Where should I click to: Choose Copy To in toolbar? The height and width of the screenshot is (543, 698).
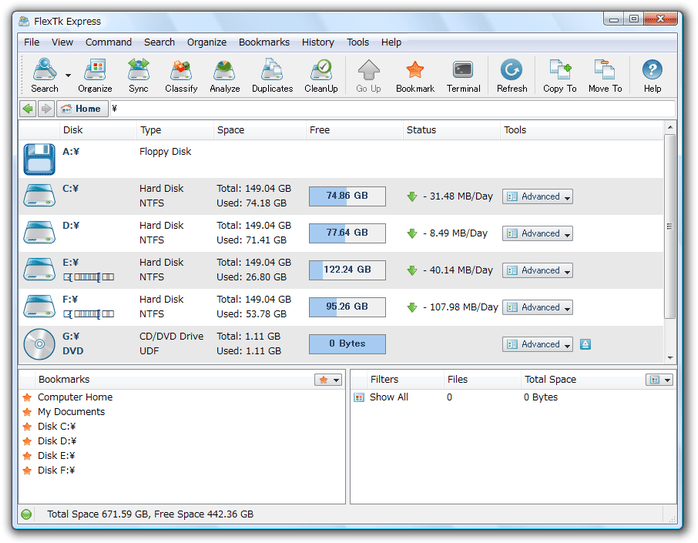click(x=560, y=76)
